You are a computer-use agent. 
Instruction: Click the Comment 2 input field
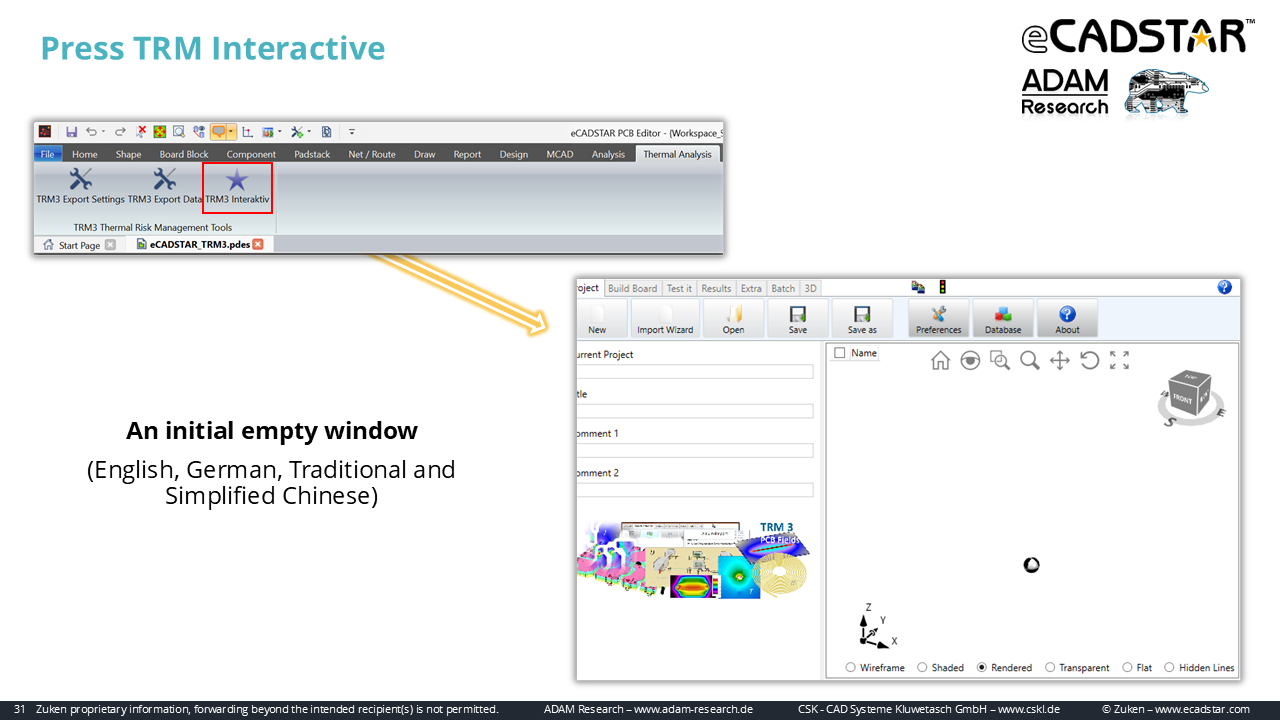(695, 490)
